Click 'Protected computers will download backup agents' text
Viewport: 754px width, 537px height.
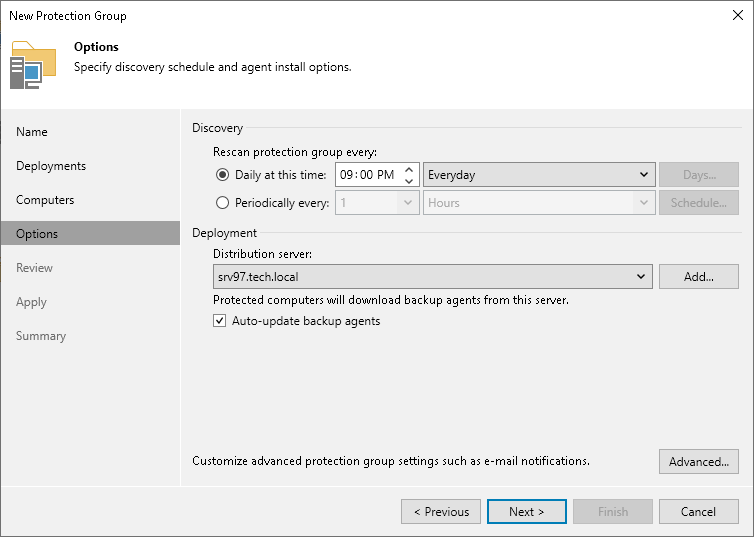(391, 300)
